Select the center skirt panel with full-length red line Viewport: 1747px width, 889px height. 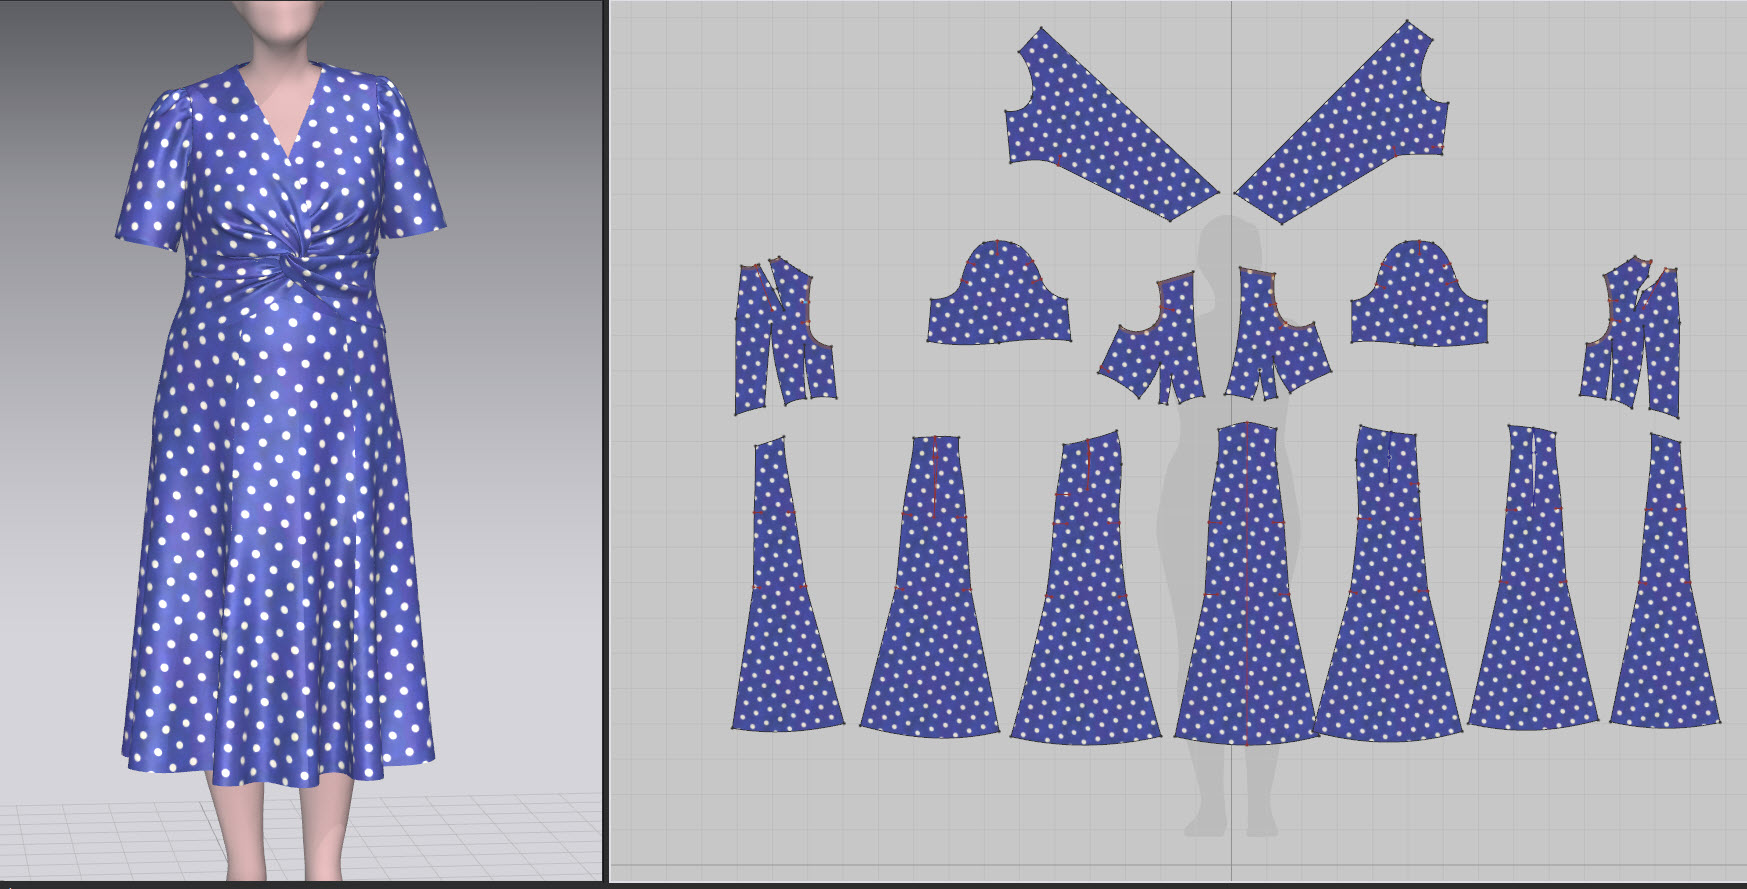(1247, 585)
